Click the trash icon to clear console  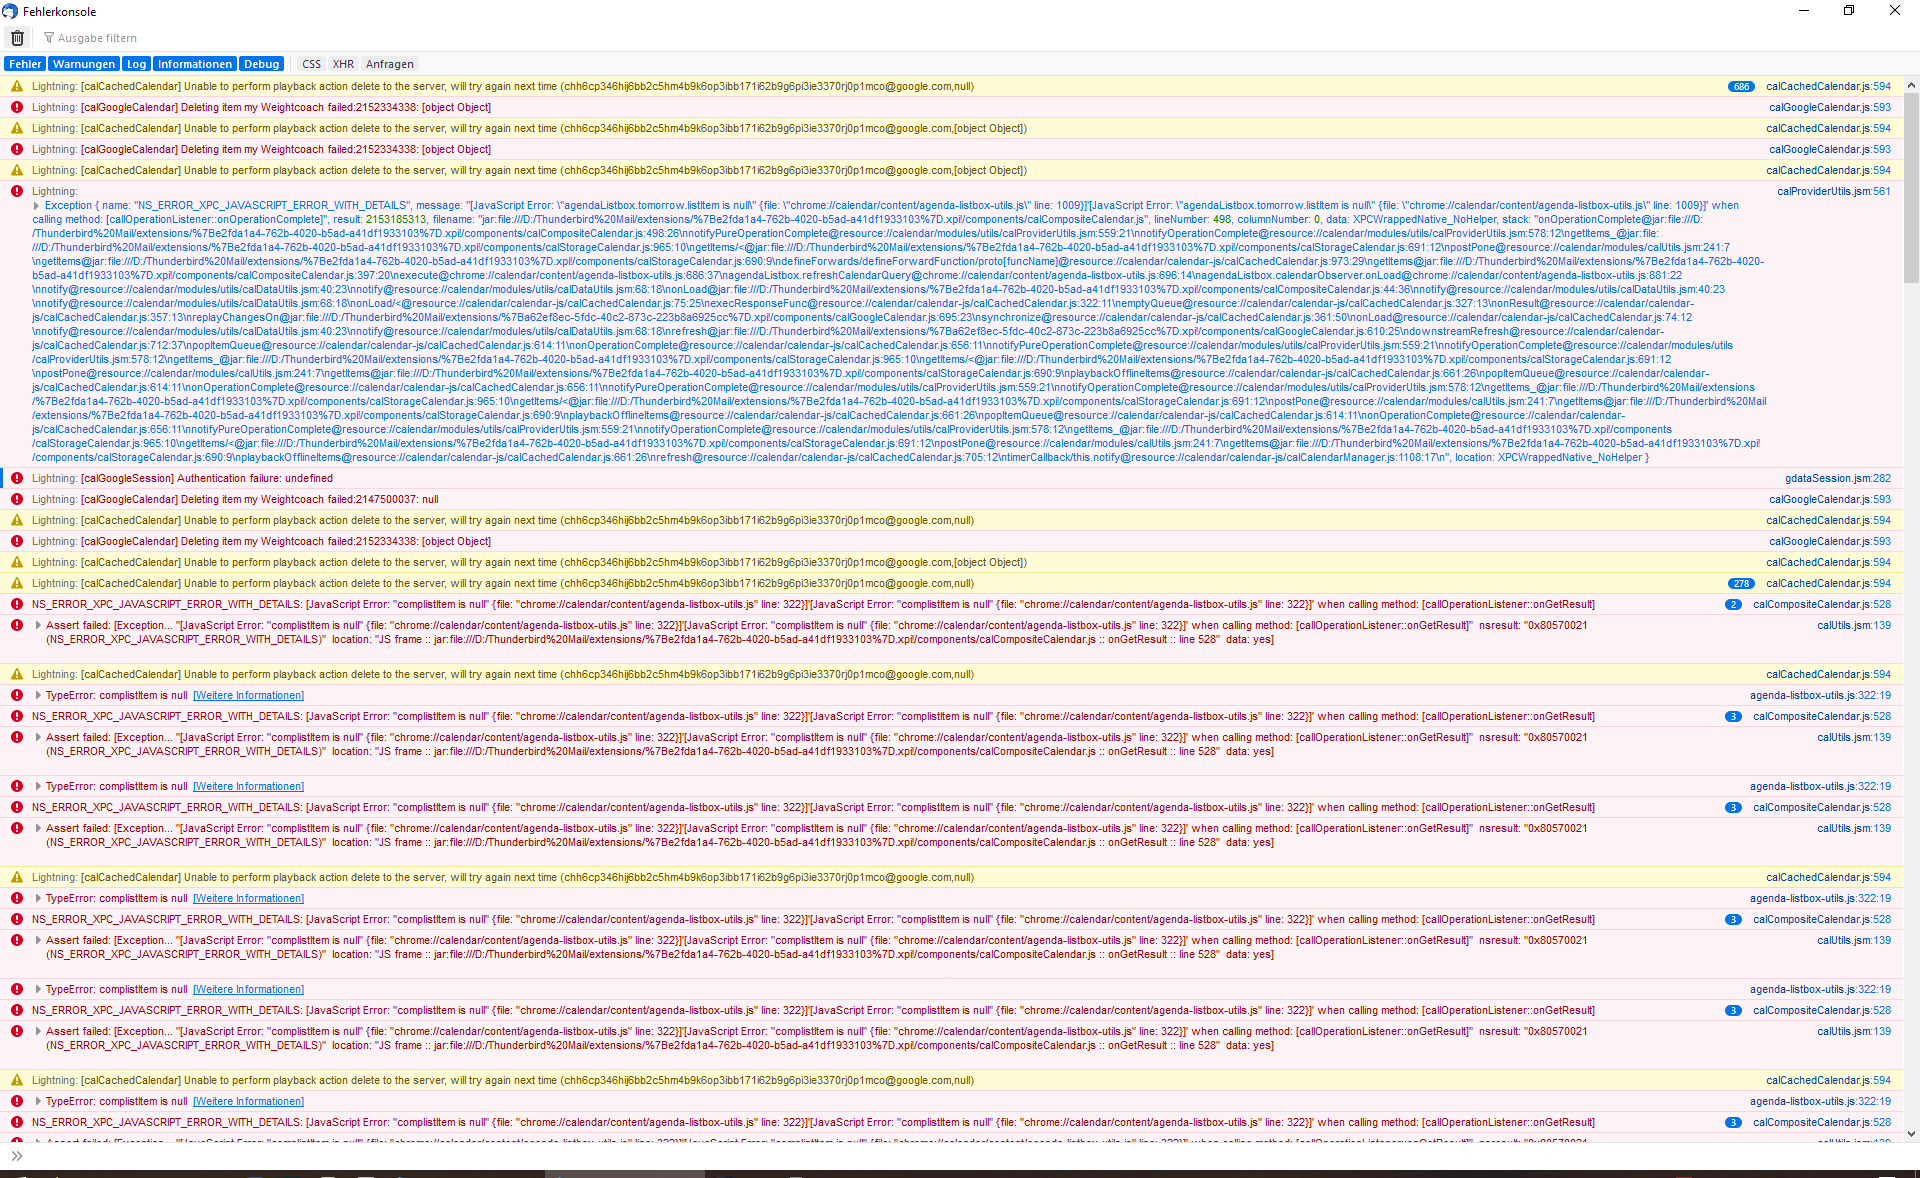coord(17,38)
